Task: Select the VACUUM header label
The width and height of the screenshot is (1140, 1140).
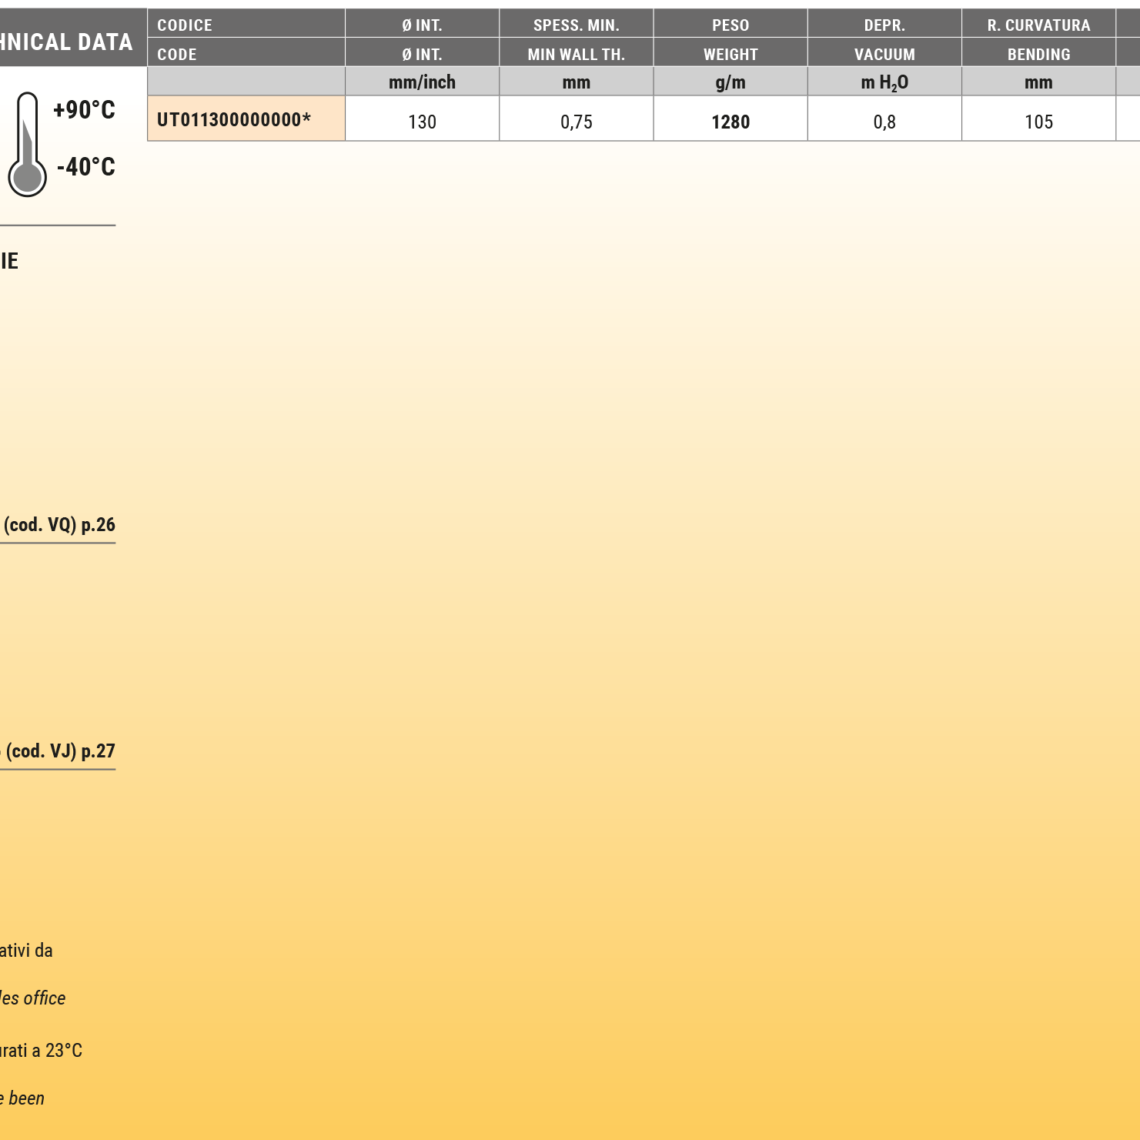Action: (x=884, y=55)
